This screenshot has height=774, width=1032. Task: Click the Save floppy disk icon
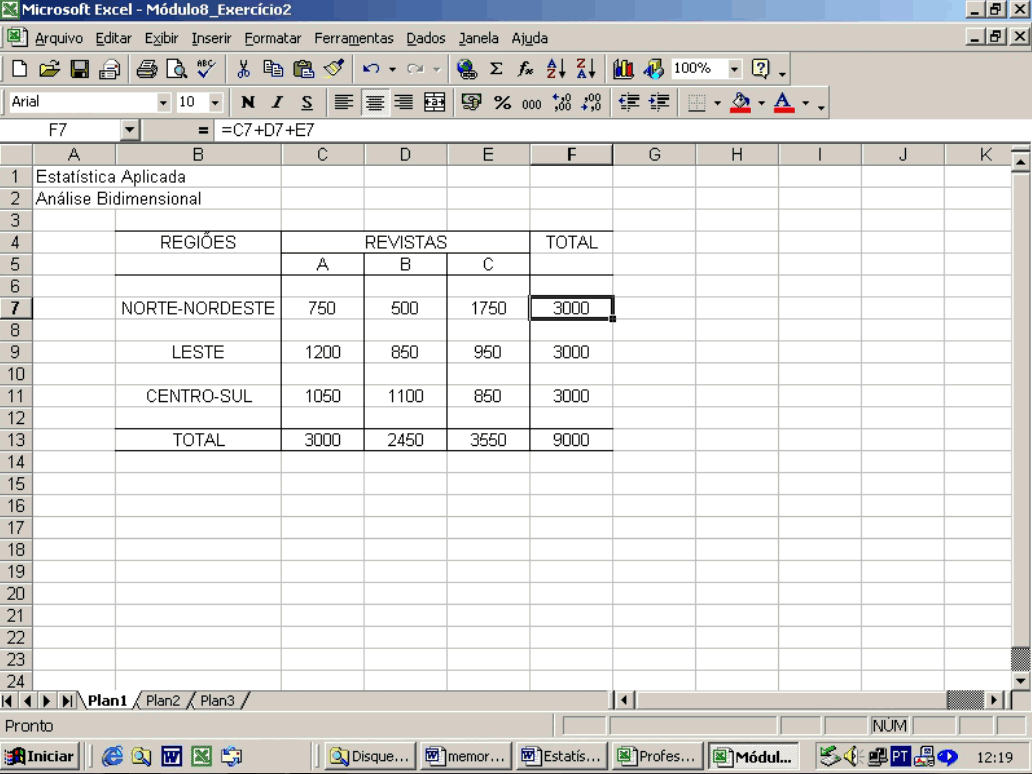(x=80, y=69)
